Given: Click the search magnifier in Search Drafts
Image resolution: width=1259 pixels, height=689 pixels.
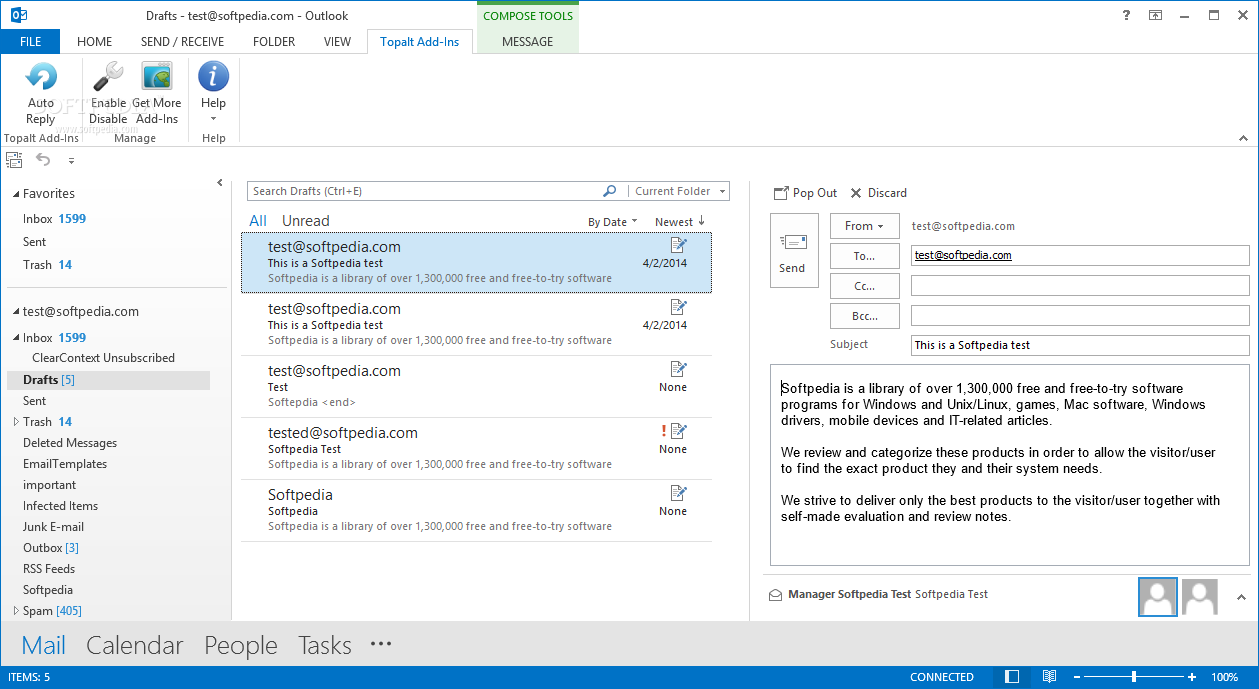Looking at the screenshot, I should (610, 191).
